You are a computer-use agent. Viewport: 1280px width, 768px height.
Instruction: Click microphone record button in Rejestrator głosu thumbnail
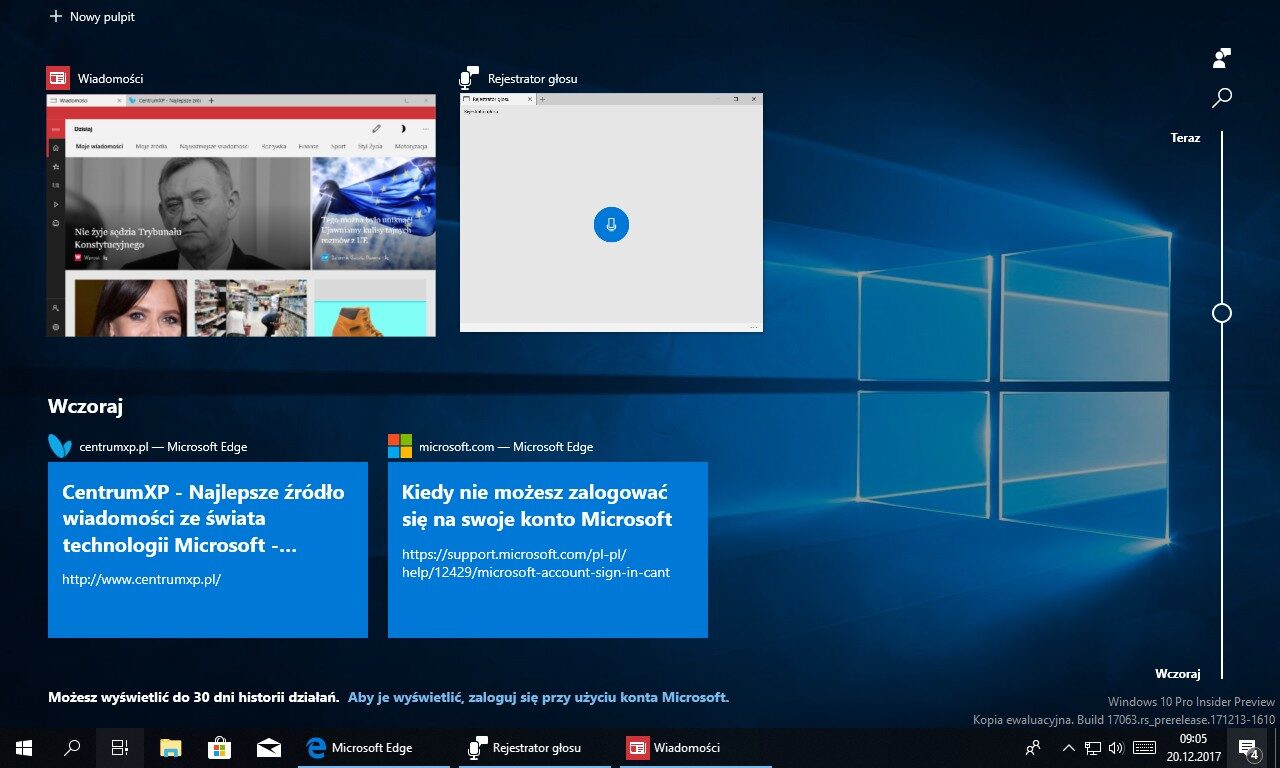(x=611, y=224)
